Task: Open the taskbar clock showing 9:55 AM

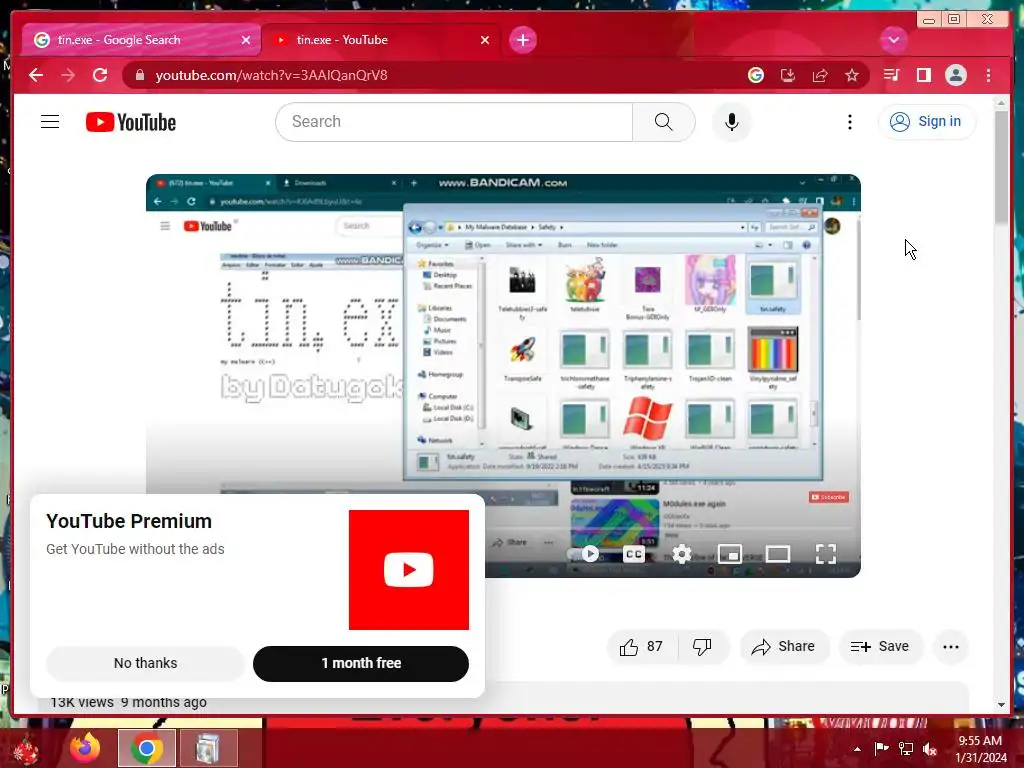Action: pyautogui.click(x=980, y=749)
